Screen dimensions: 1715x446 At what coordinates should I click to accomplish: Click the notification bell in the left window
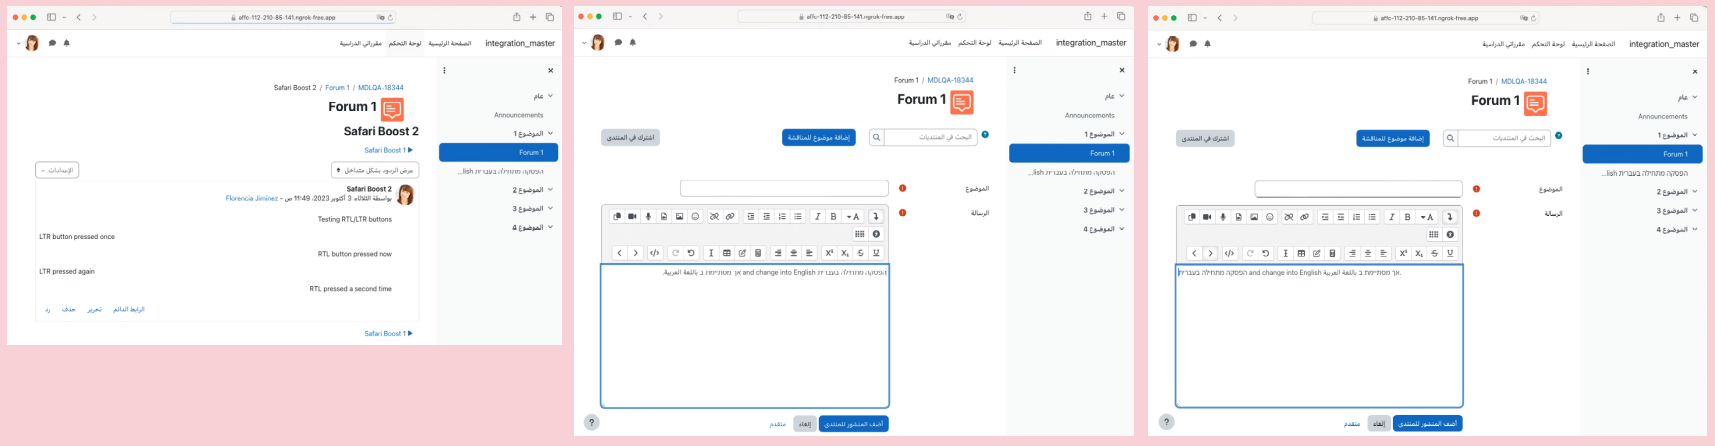tap(67, 43)
